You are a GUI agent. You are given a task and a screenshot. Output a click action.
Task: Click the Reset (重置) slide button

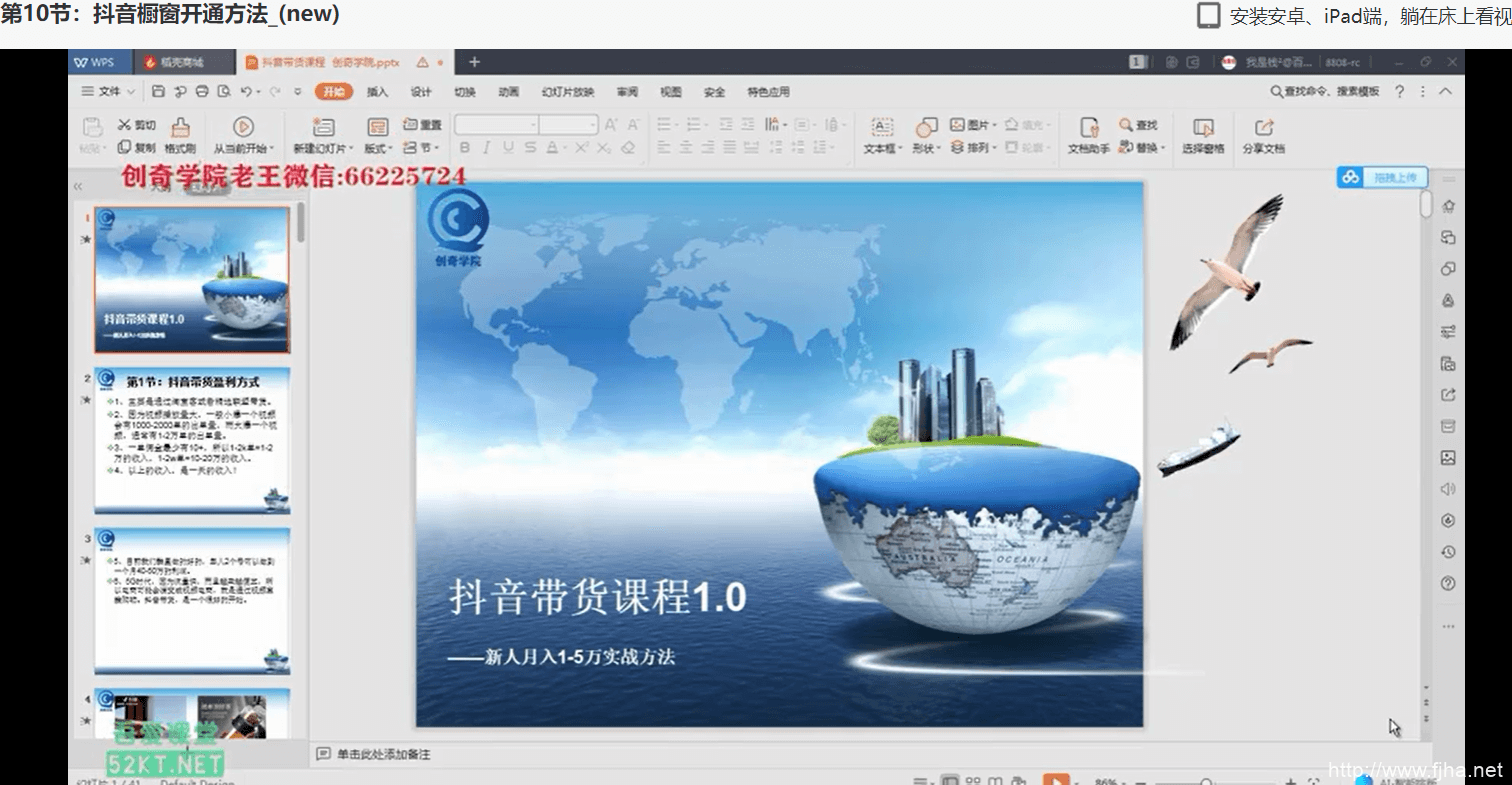tap(422, 125)
